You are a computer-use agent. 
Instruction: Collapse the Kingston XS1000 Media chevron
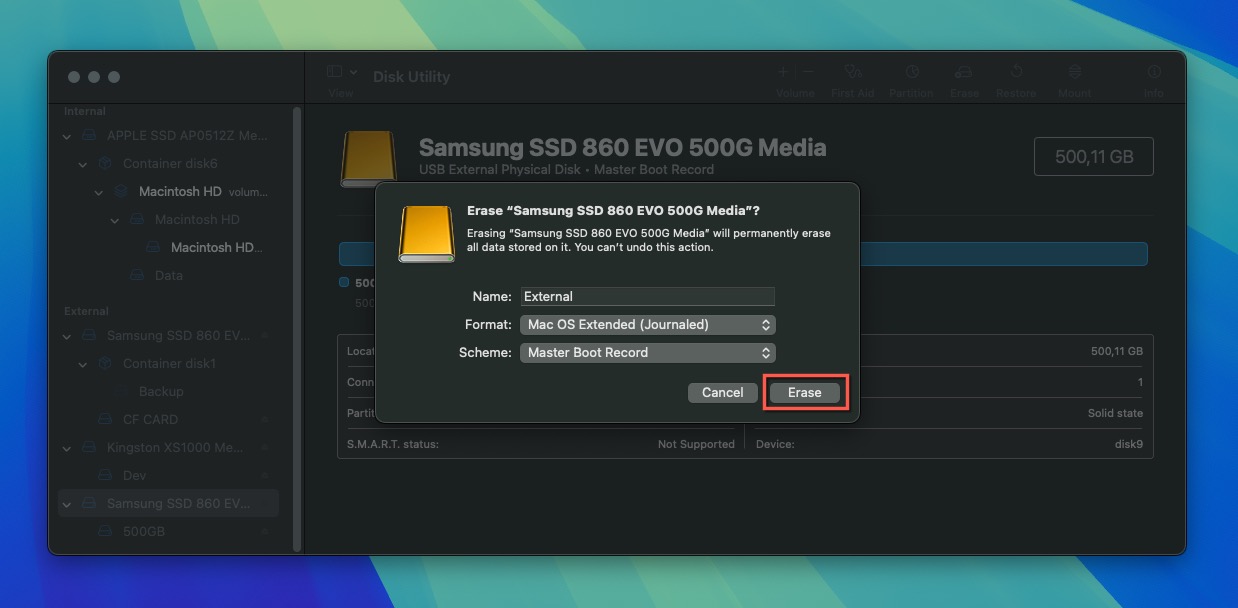click(67, 448)
